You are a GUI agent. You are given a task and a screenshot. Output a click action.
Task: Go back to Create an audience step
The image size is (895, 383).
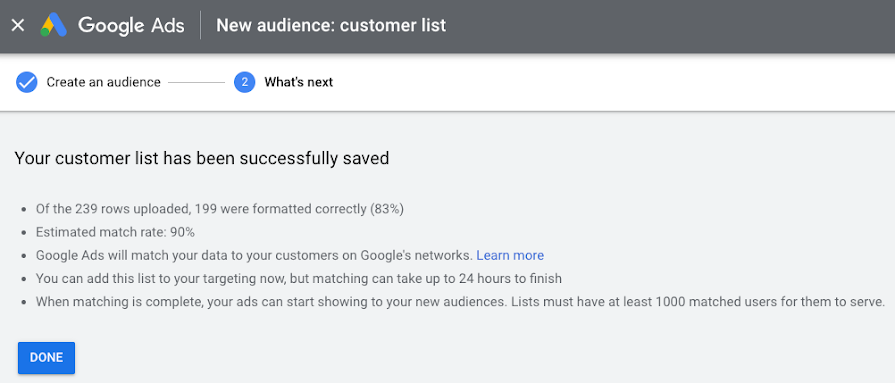tap(103, 82)
